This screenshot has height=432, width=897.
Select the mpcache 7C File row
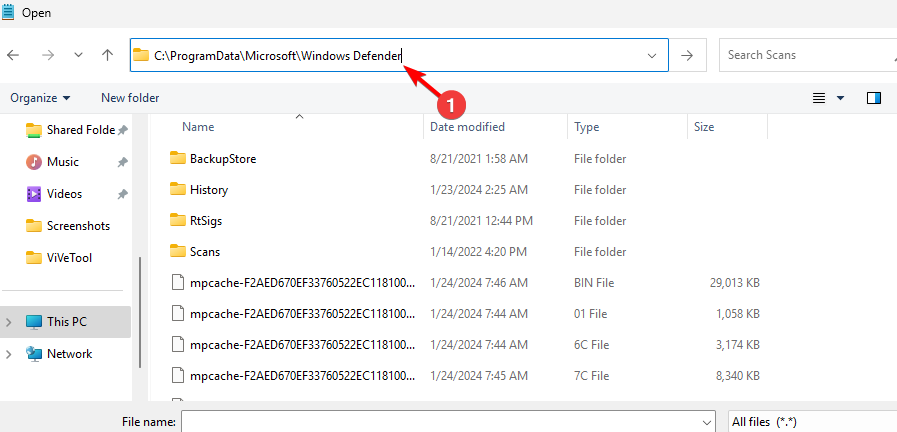[468, 375]
